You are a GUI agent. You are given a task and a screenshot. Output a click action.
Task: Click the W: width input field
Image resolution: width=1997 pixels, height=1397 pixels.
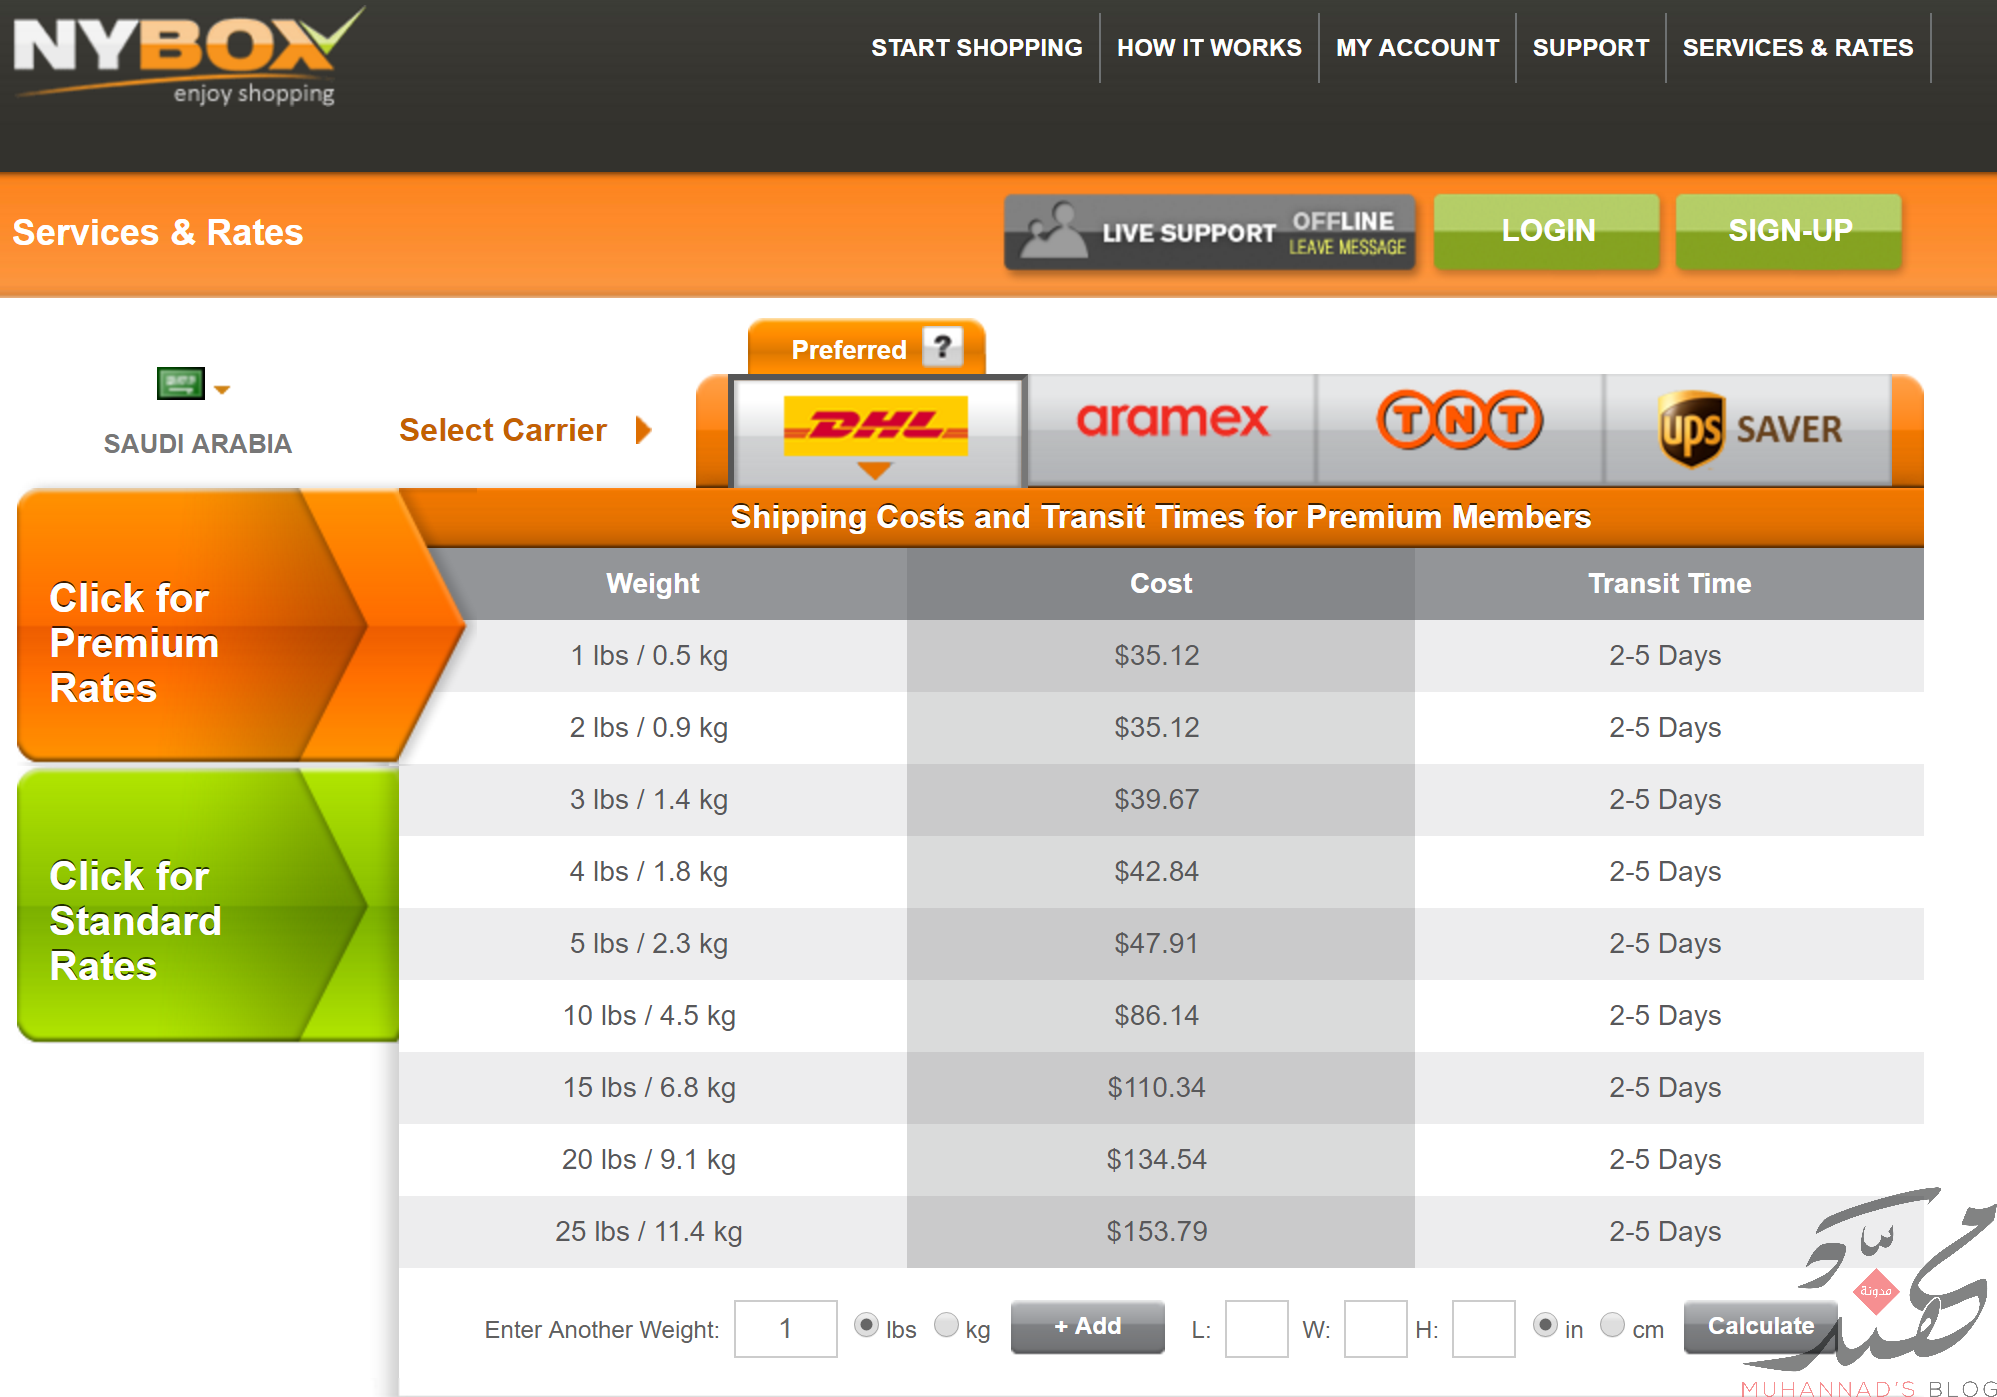pos(1375,1328)
